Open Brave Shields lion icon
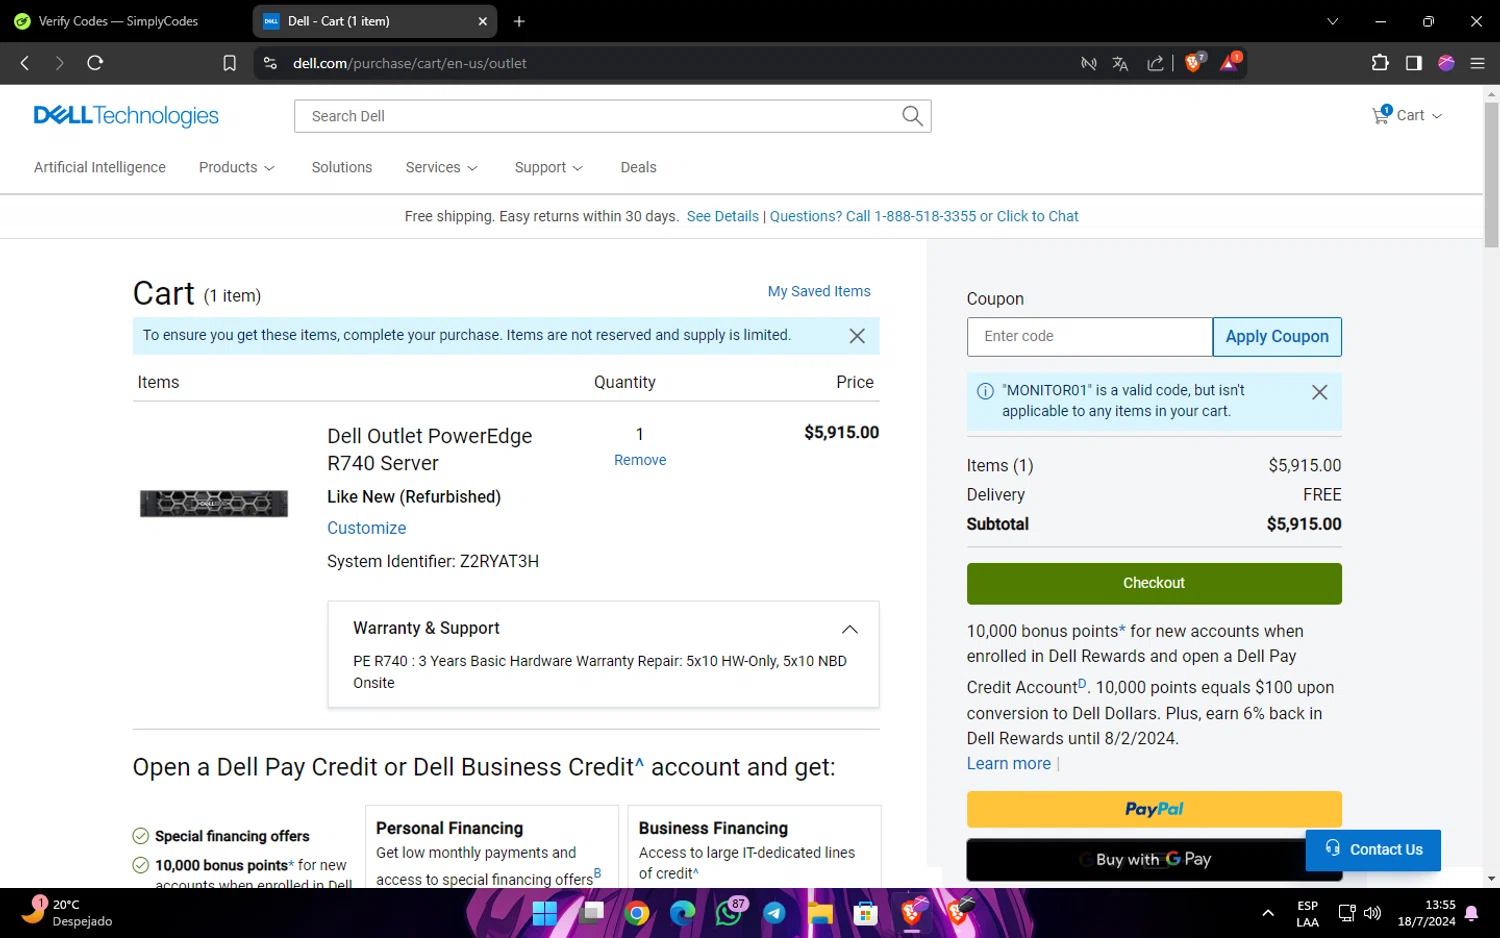The height and width of the screenshot is (938, 1500). 1194,62
